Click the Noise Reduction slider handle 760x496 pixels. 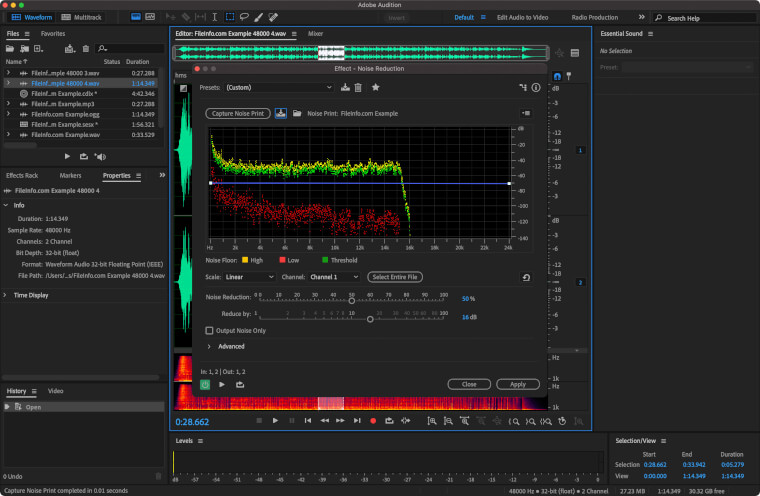point(351,299)
